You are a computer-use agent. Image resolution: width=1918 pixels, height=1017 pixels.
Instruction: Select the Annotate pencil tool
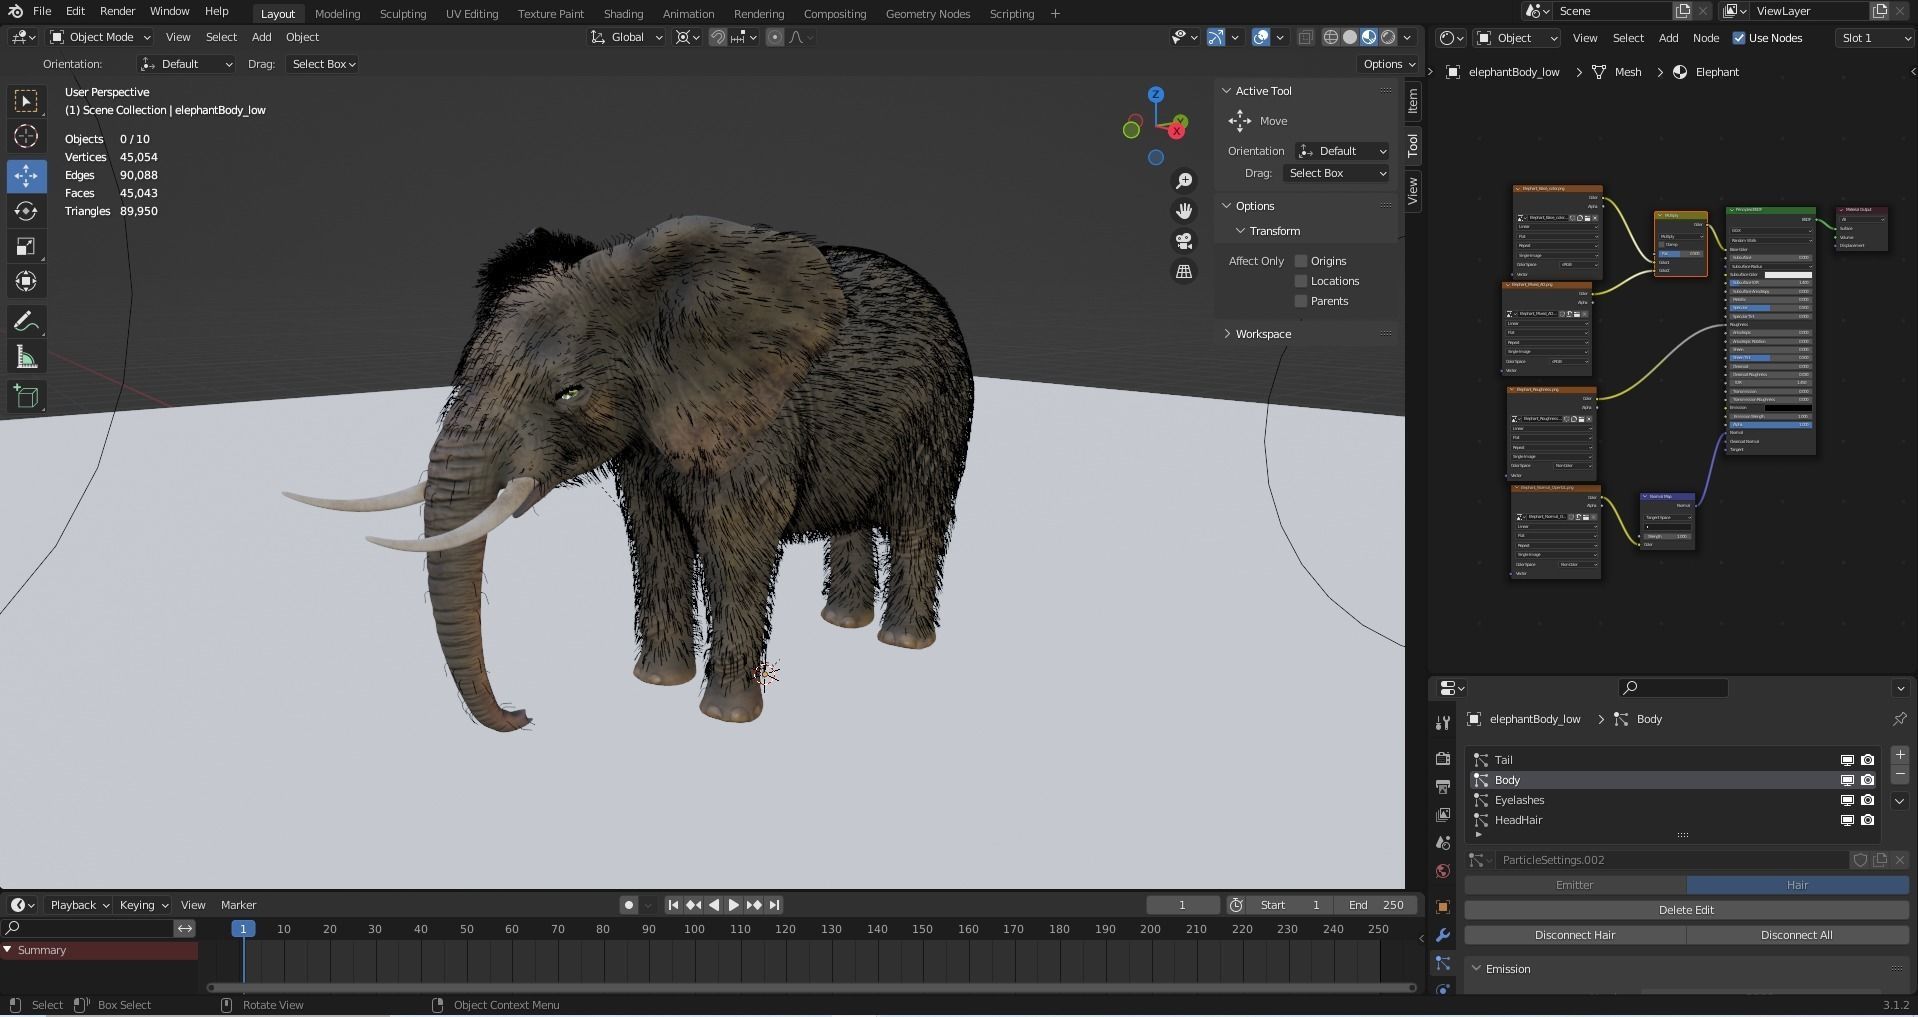(x=26, y=321)
